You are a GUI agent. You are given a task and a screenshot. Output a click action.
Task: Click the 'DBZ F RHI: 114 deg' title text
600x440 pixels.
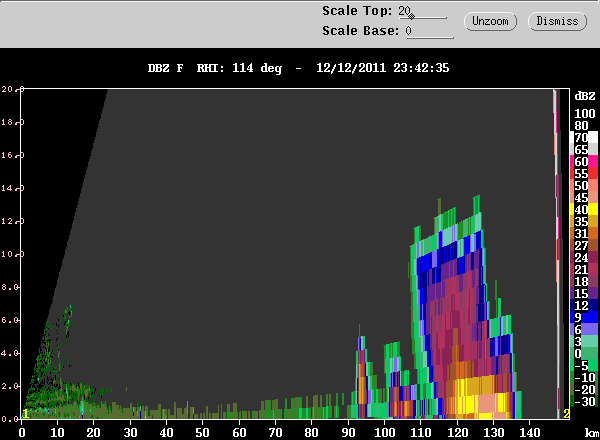coord(215,68)
